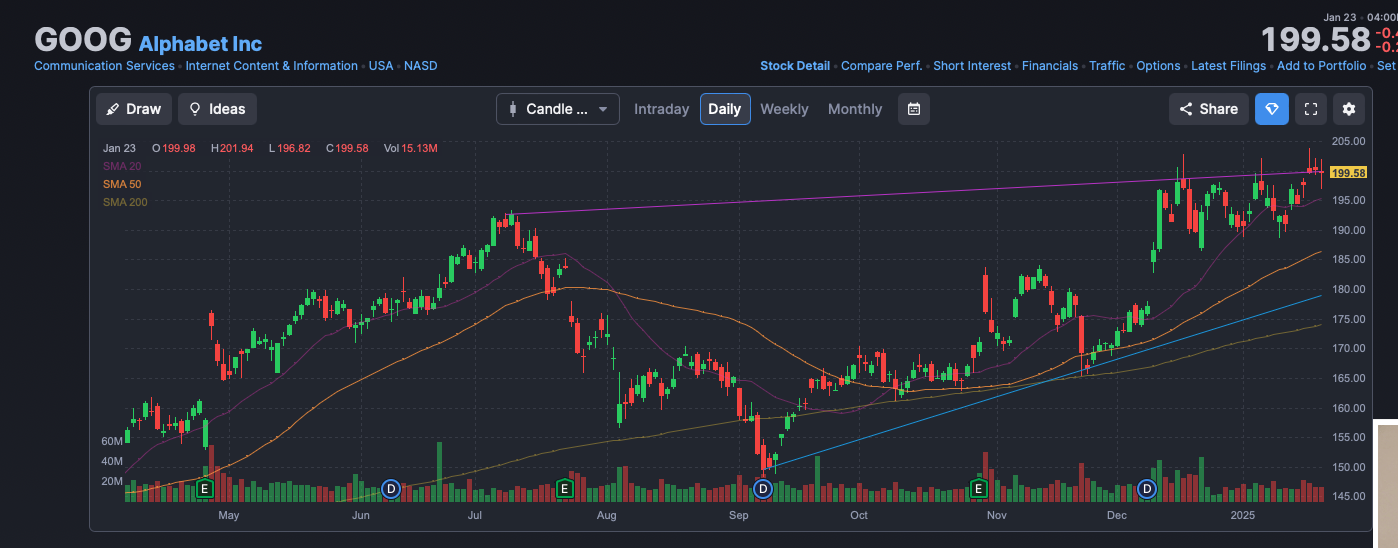
Task: Click the SMA 20 indicator label
Action: click(x=122, y=166)
